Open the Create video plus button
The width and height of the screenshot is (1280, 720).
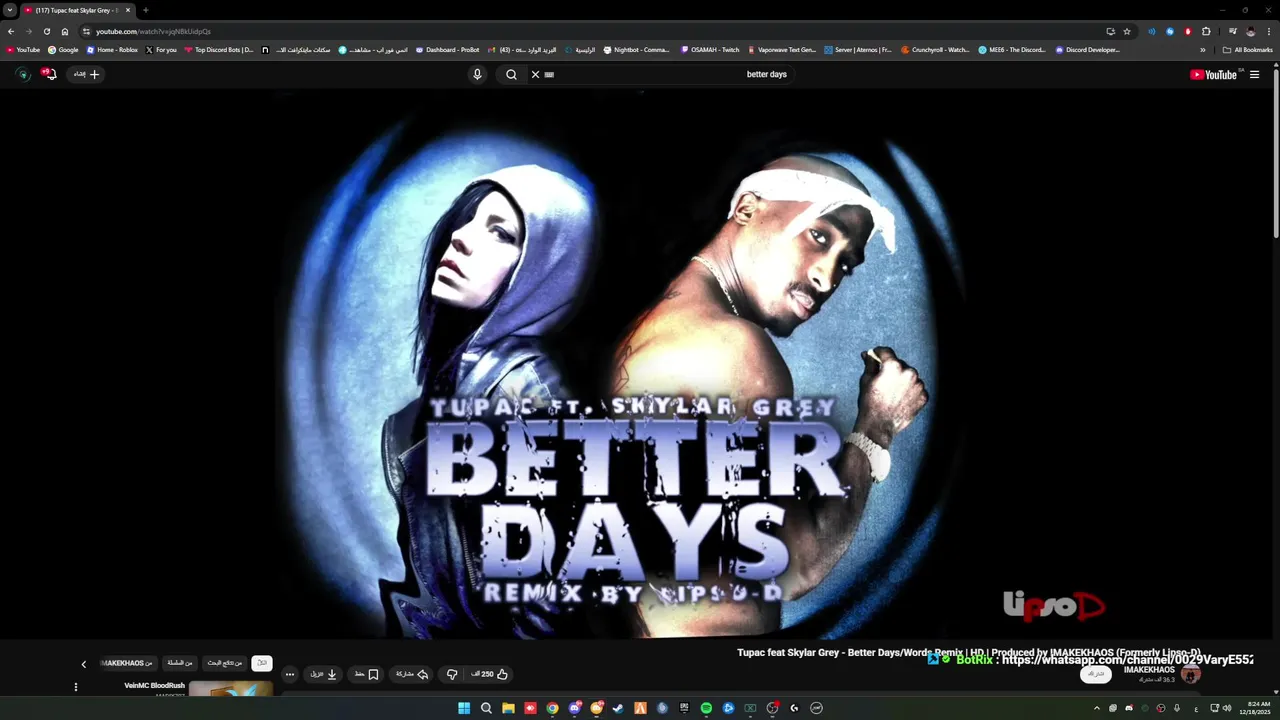point(88,74)
